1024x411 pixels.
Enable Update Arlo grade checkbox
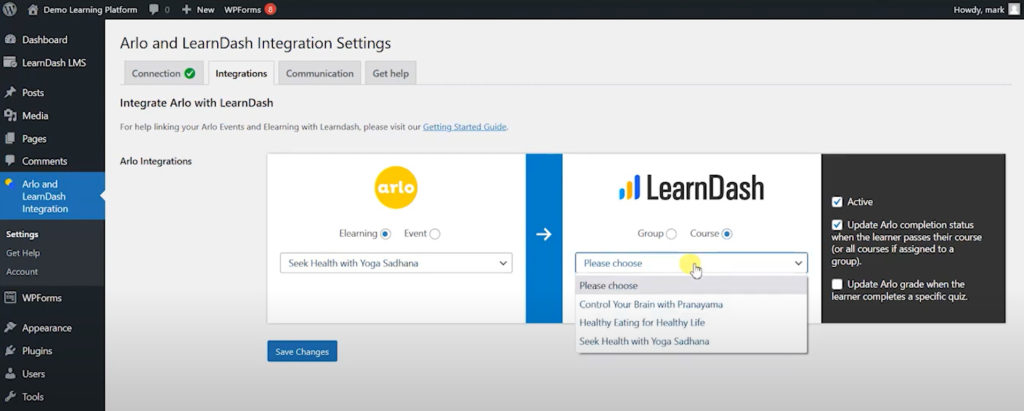pos(837,284)
